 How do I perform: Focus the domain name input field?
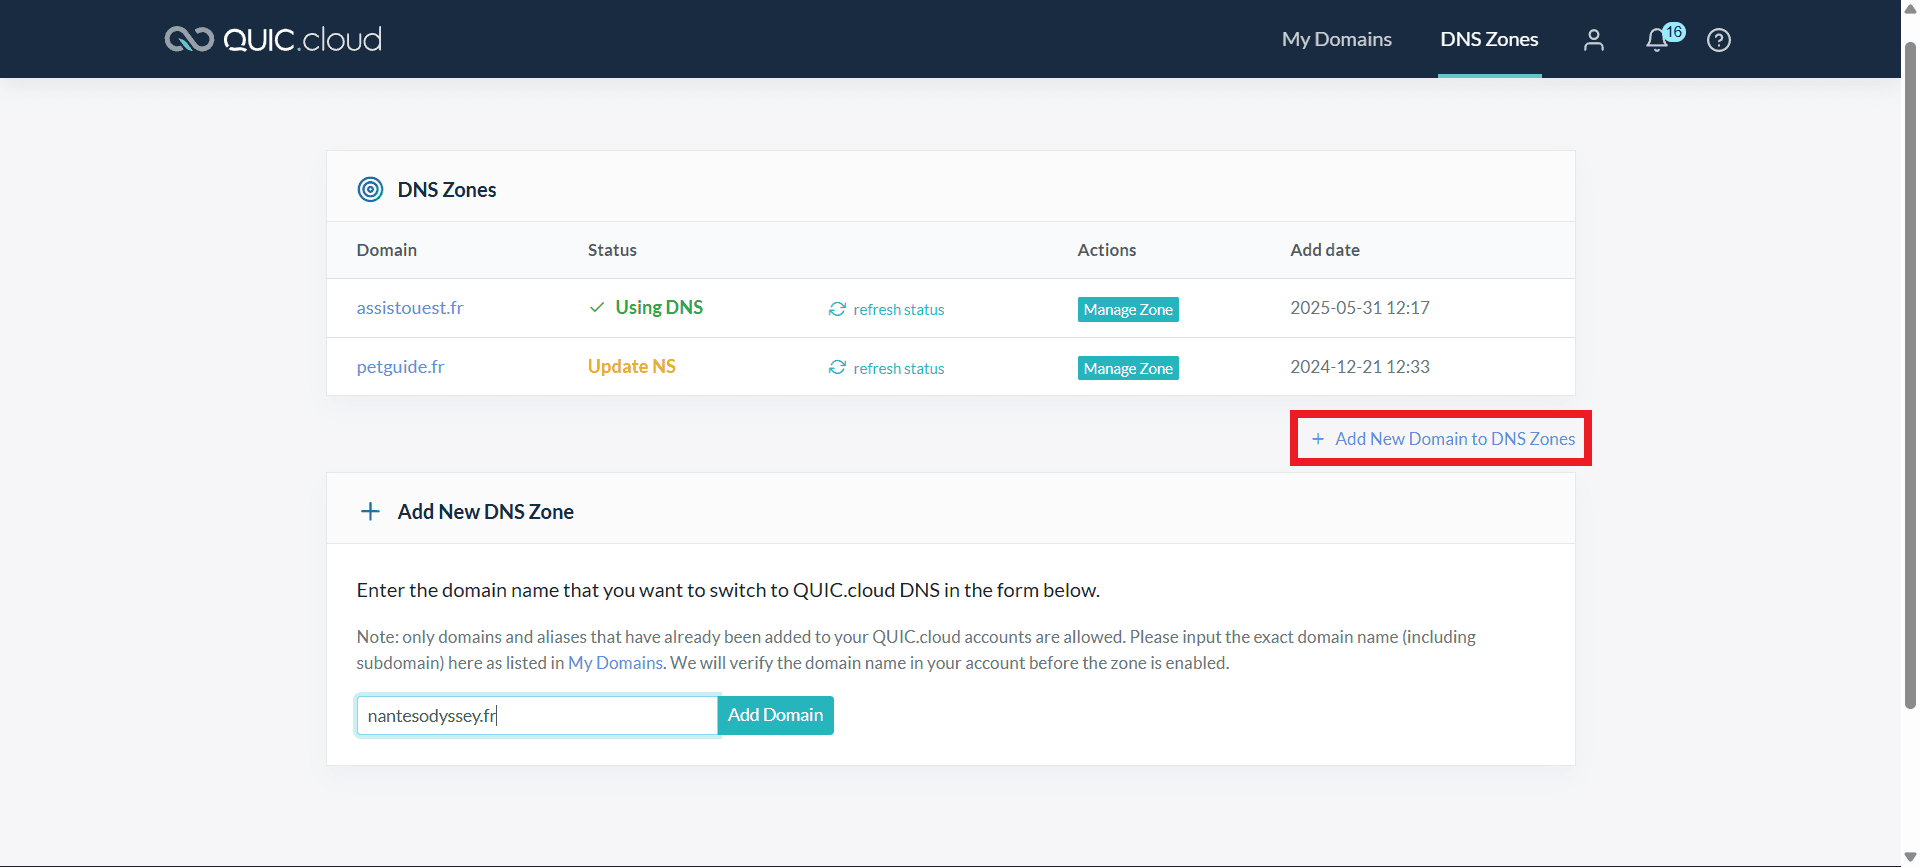(x=537, y=716)
